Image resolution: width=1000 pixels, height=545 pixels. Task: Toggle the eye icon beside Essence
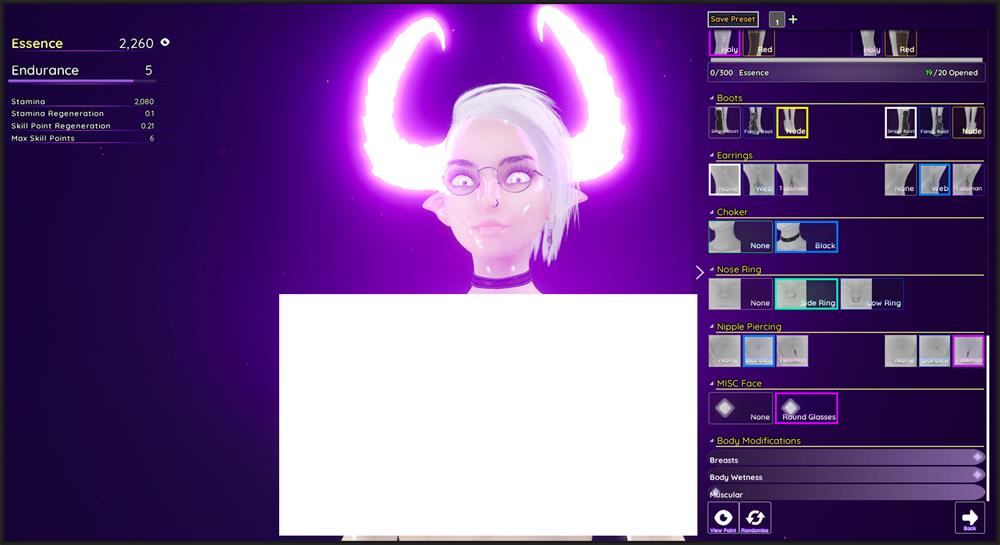coord(165,43)
